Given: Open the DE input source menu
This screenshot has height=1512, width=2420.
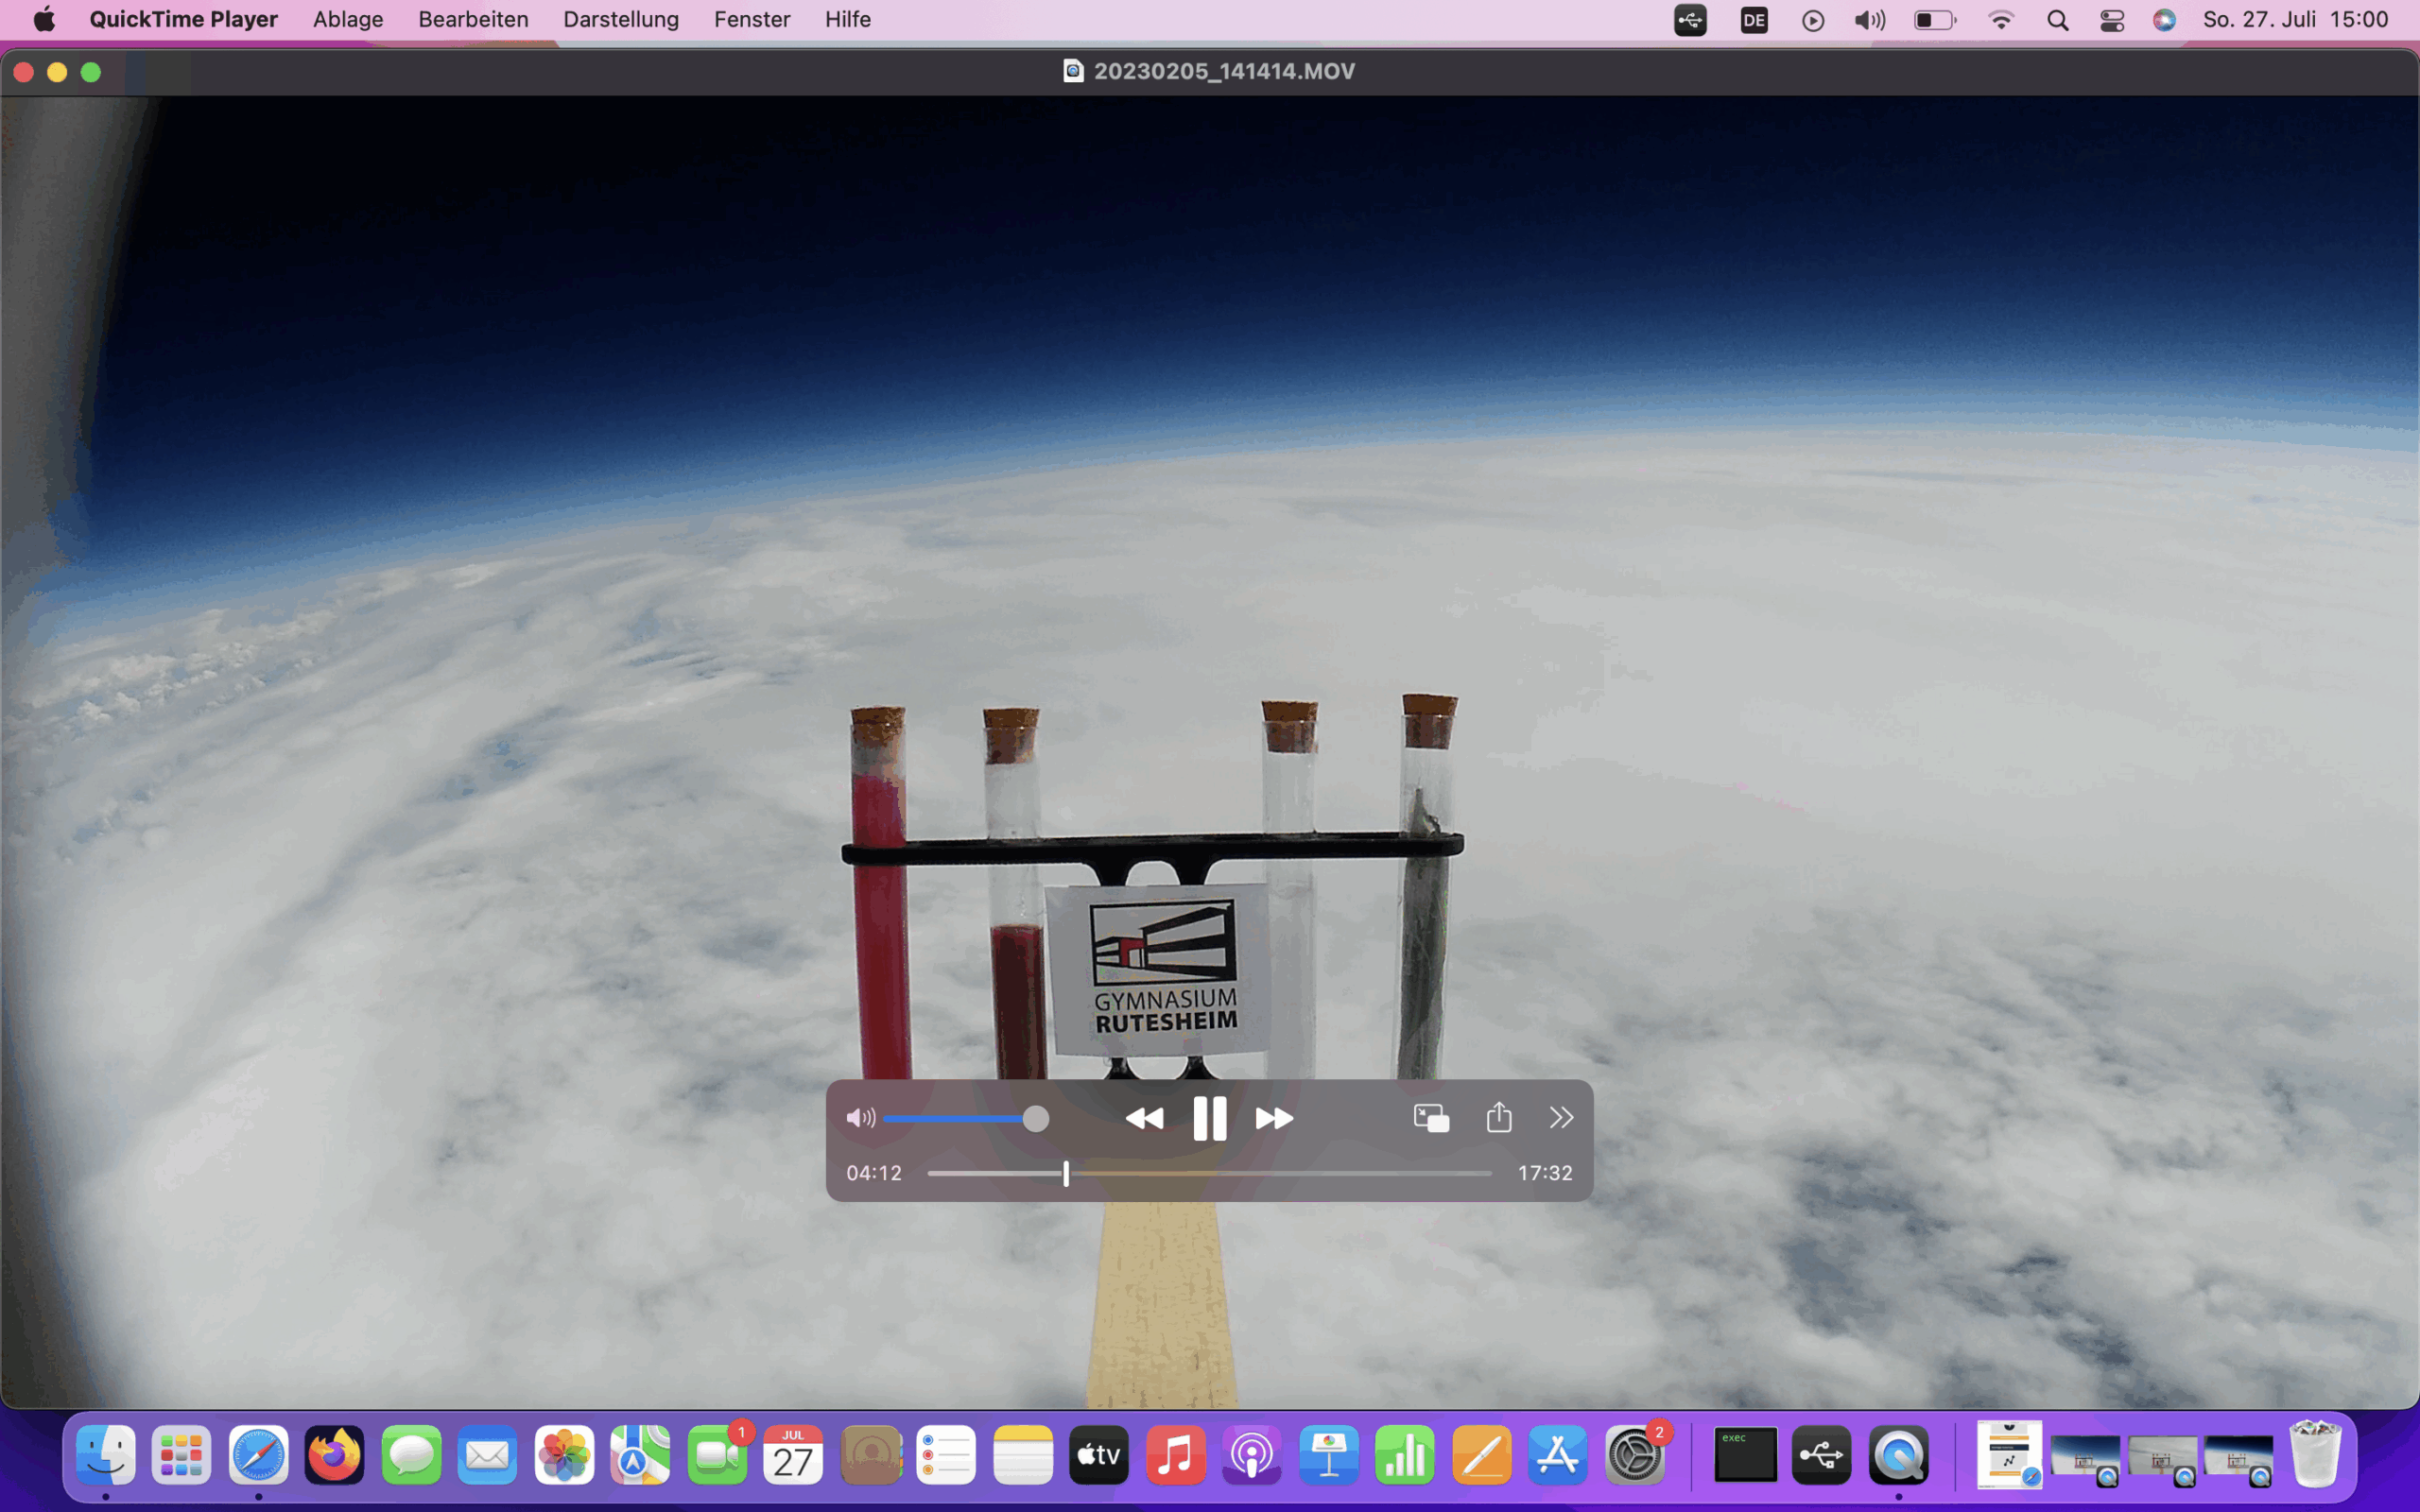Looking at the screenshot, I should [x=1753, y=20].
